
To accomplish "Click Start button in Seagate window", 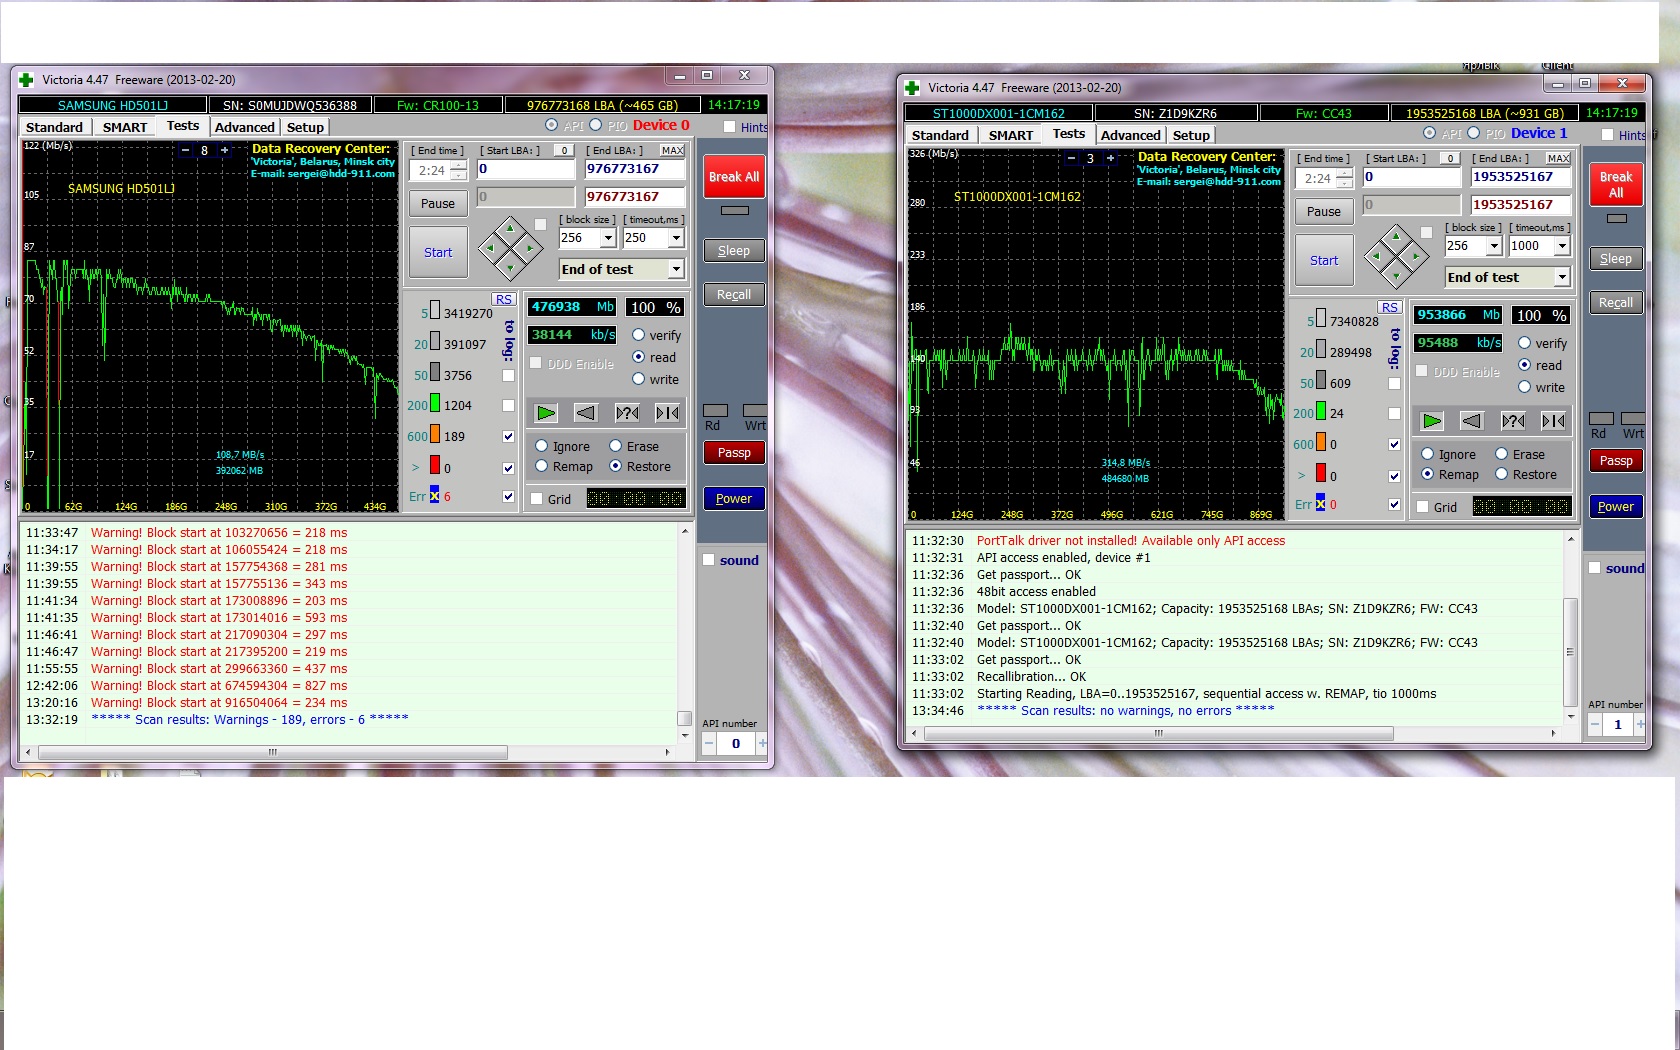I will click(x=1324, y=261).
